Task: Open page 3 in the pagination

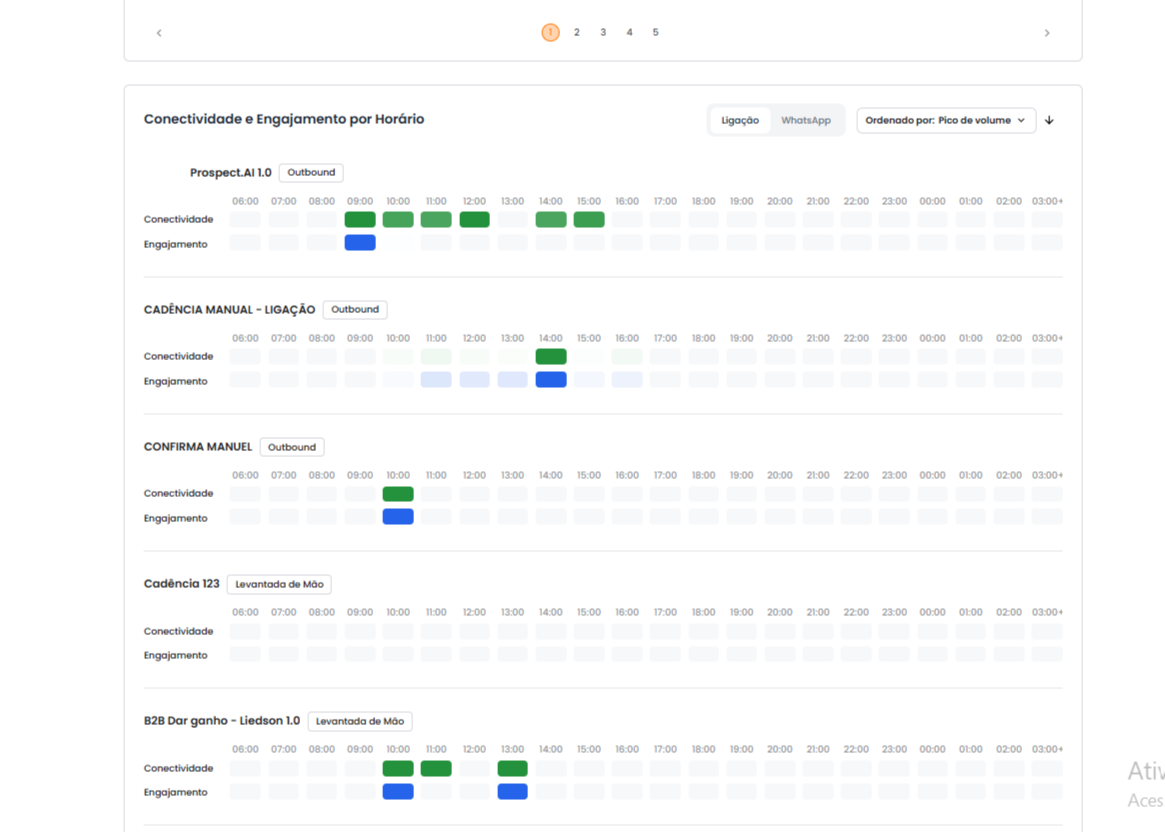Action: pos(603,33)
